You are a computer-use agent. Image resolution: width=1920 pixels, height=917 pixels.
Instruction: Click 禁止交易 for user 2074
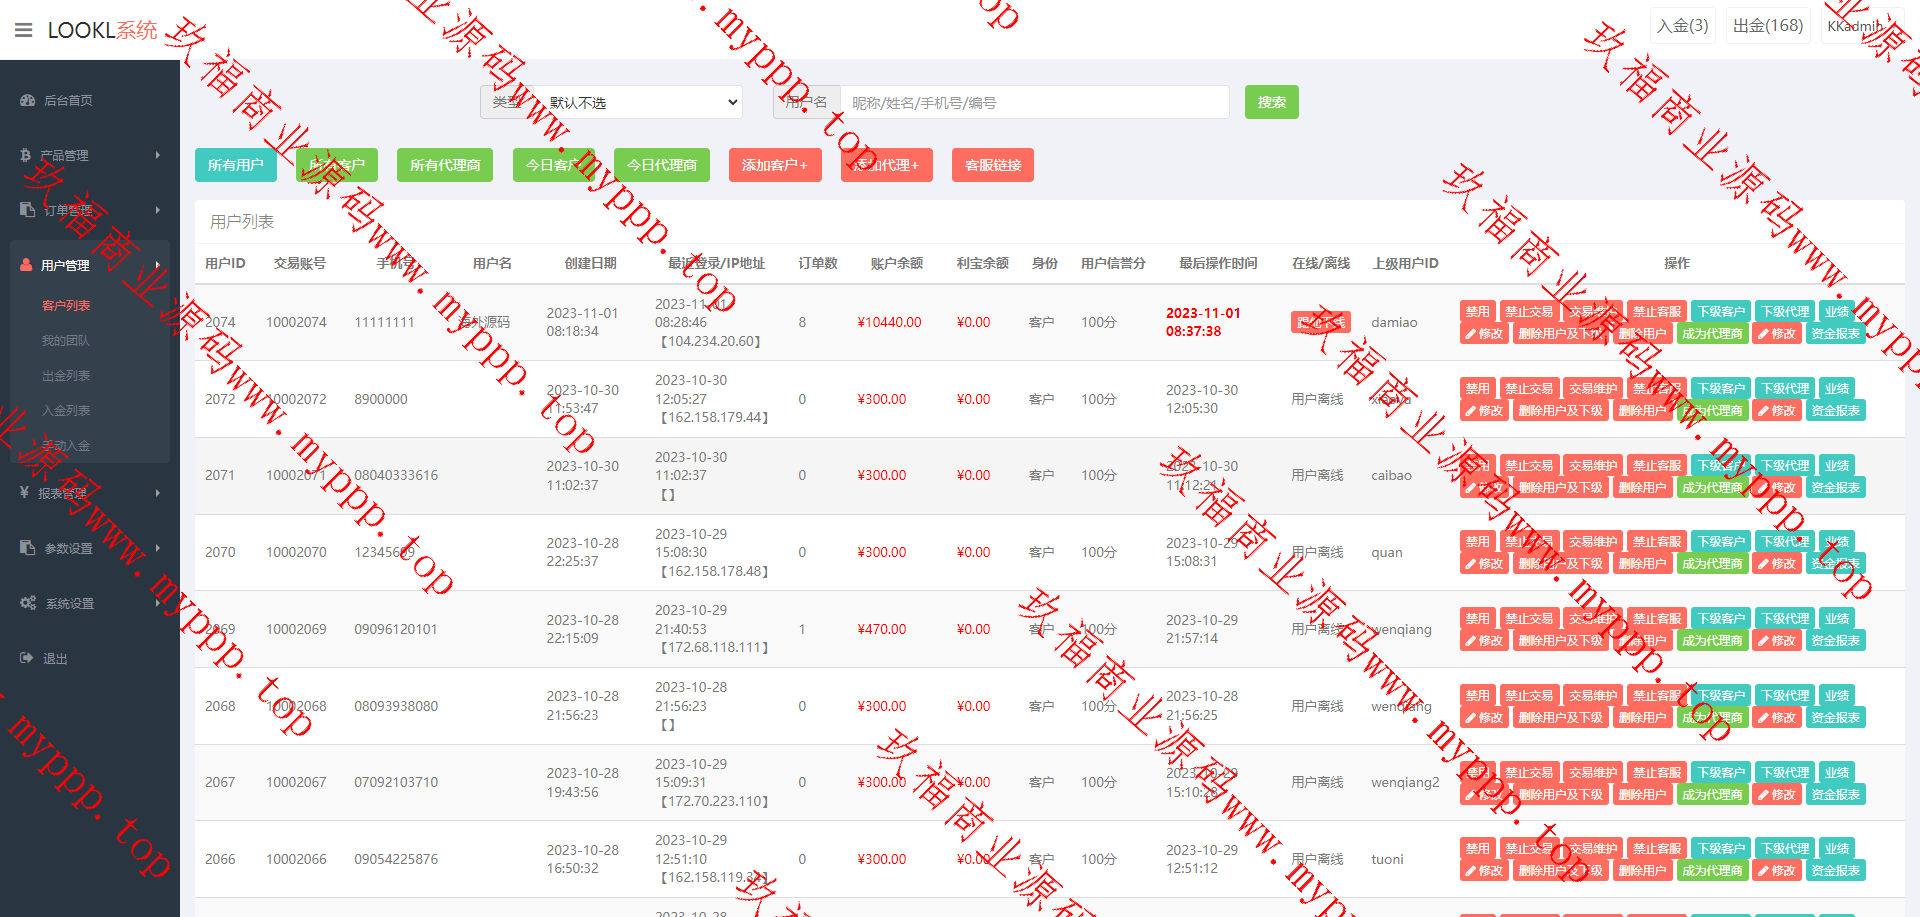pos(1529,312)
